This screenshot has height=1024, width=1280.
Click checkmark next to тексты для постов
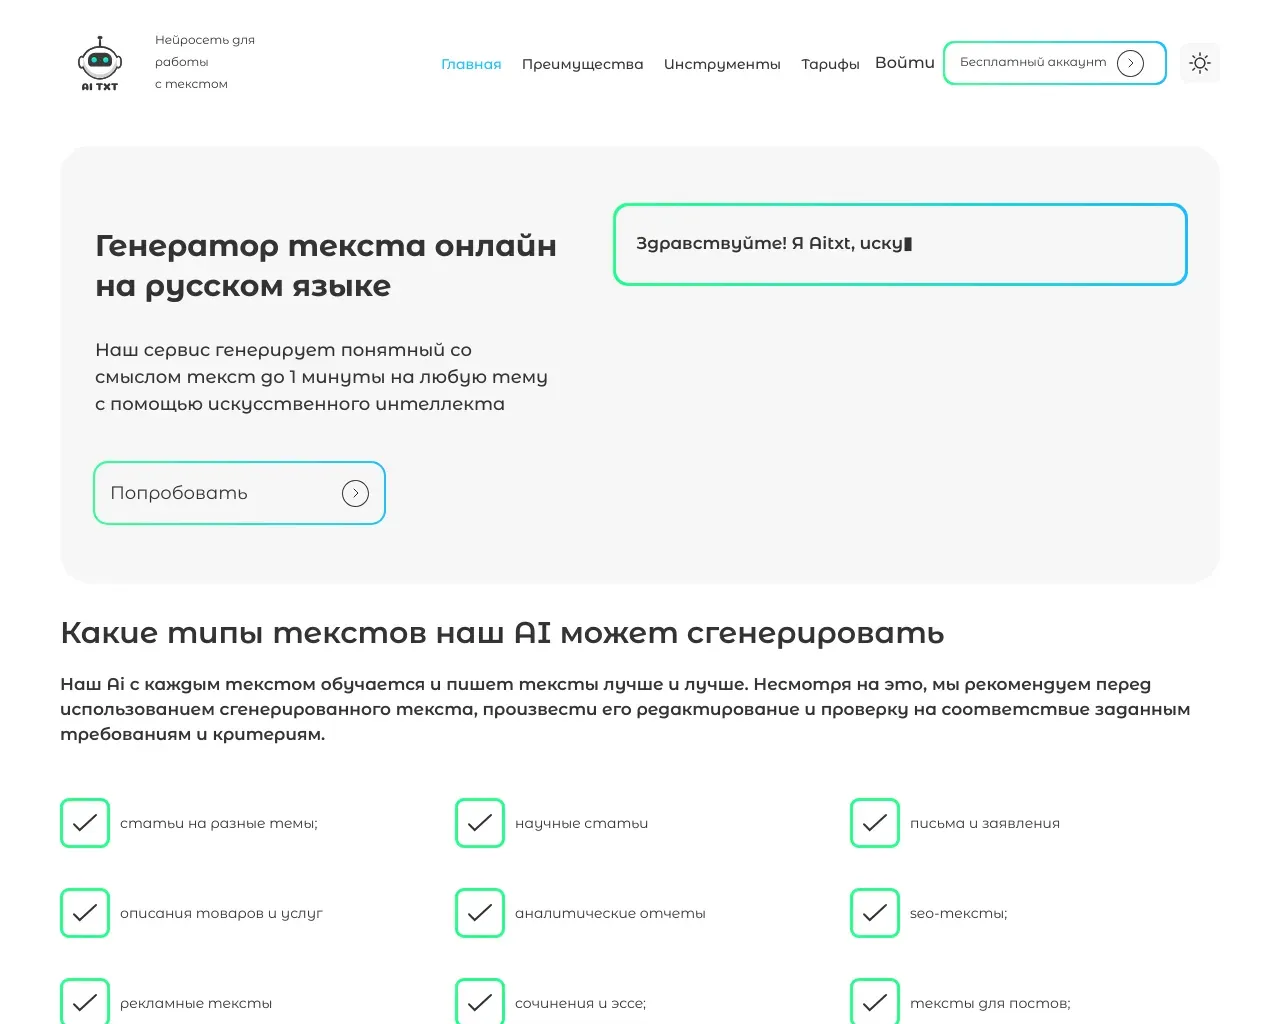pyautogui.click(x=875, y=1001)
